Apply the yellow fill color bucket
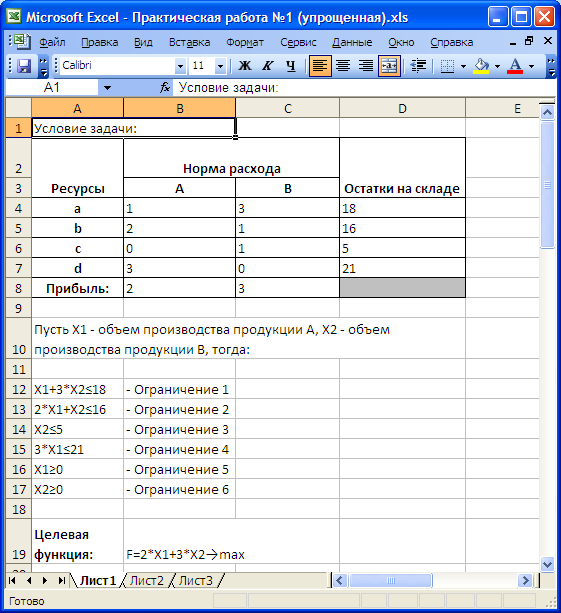Screen dimensions: 561x613 tap(481, 66)
